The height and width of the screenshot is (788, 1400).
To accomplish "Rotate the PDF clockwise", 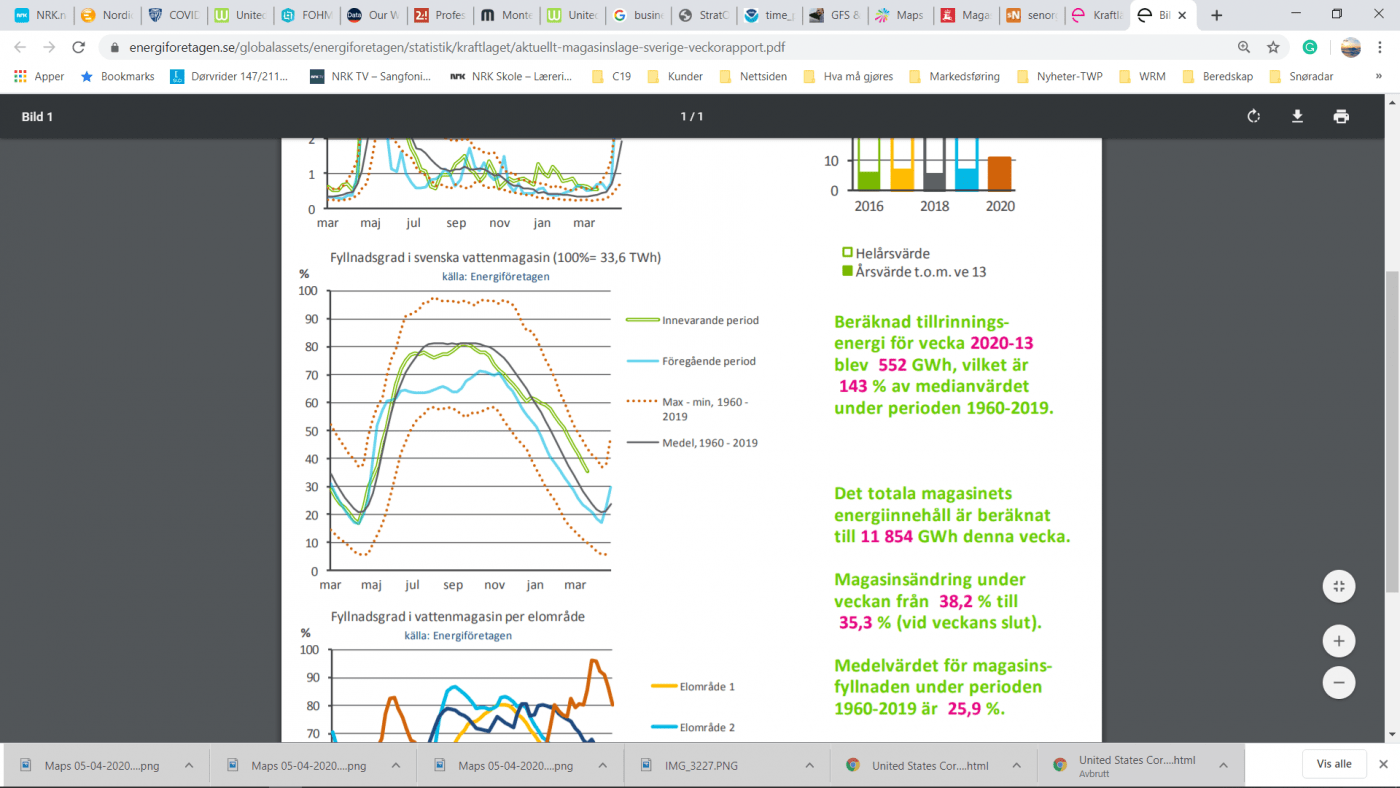I will pyautogui.click(x=1254, y=116).
